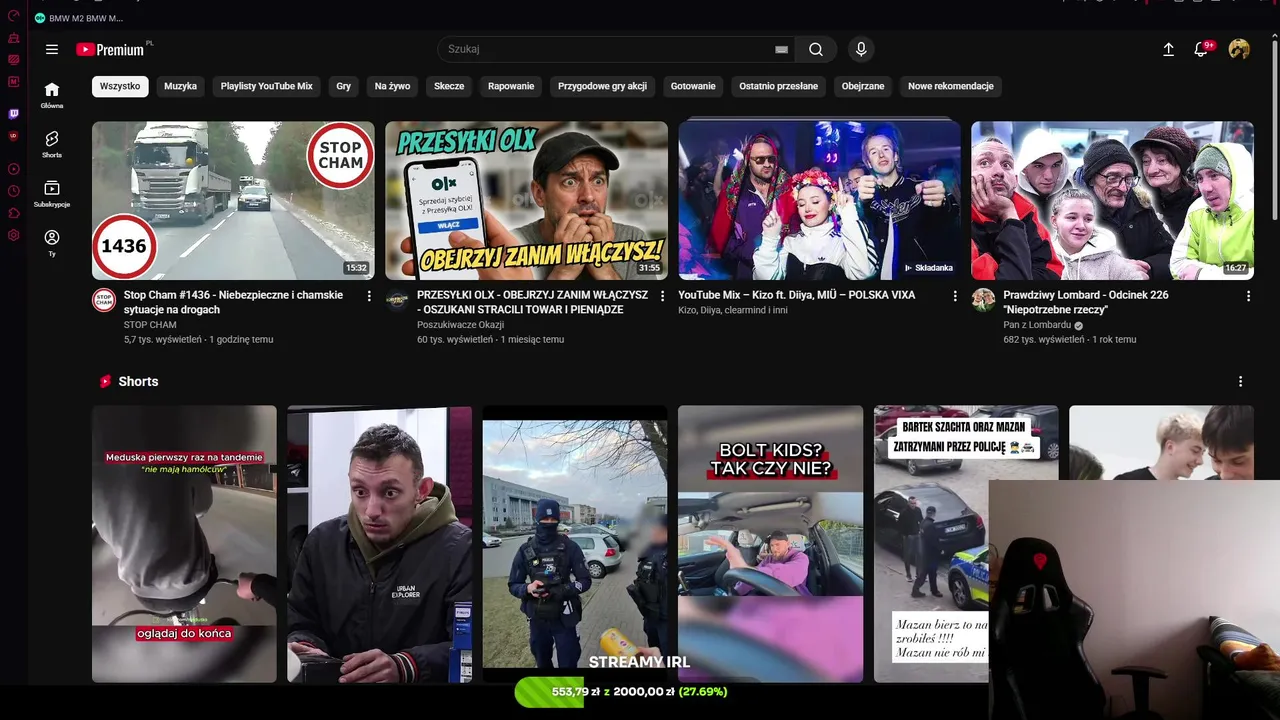1280x720 pixels.
Task: Open the Ty (You) page in sidebar
Action: (52, 243)
